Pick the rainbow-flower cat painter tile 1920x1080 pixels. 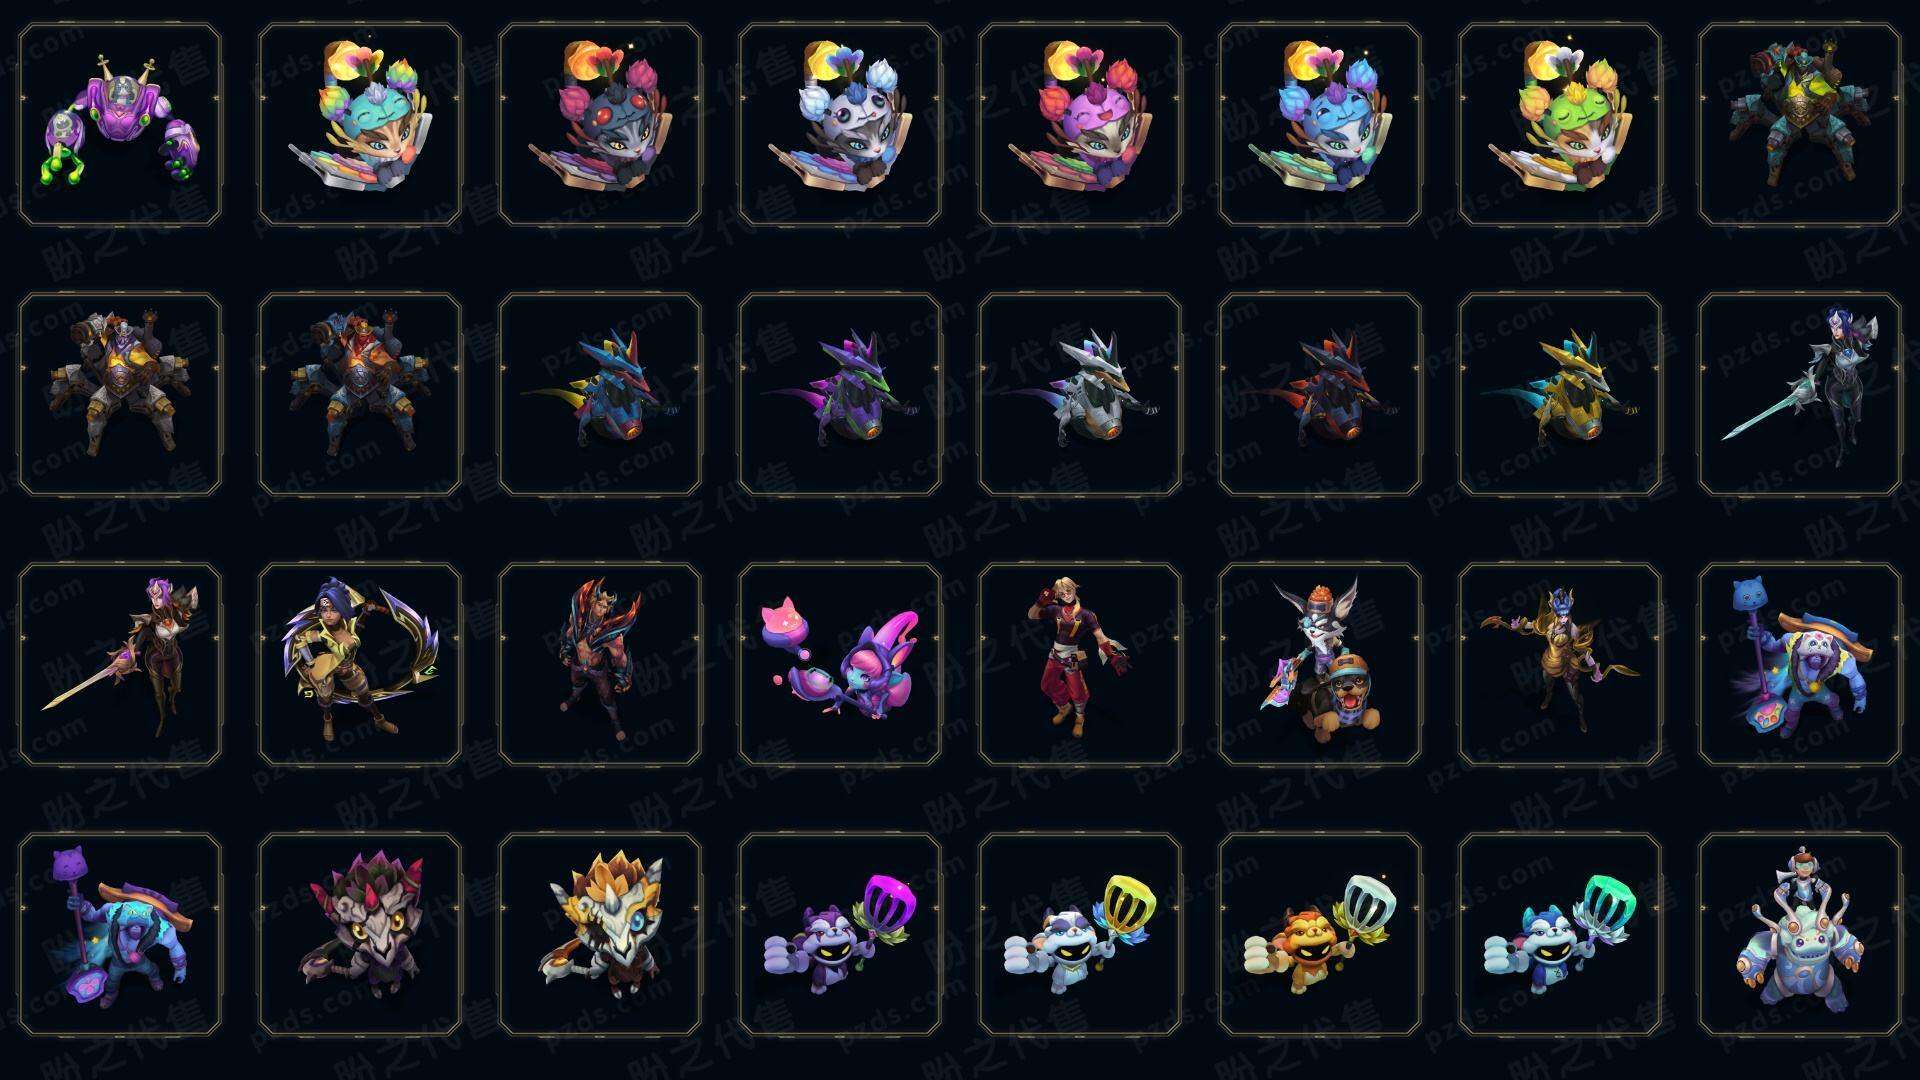[x=360, y=125]
